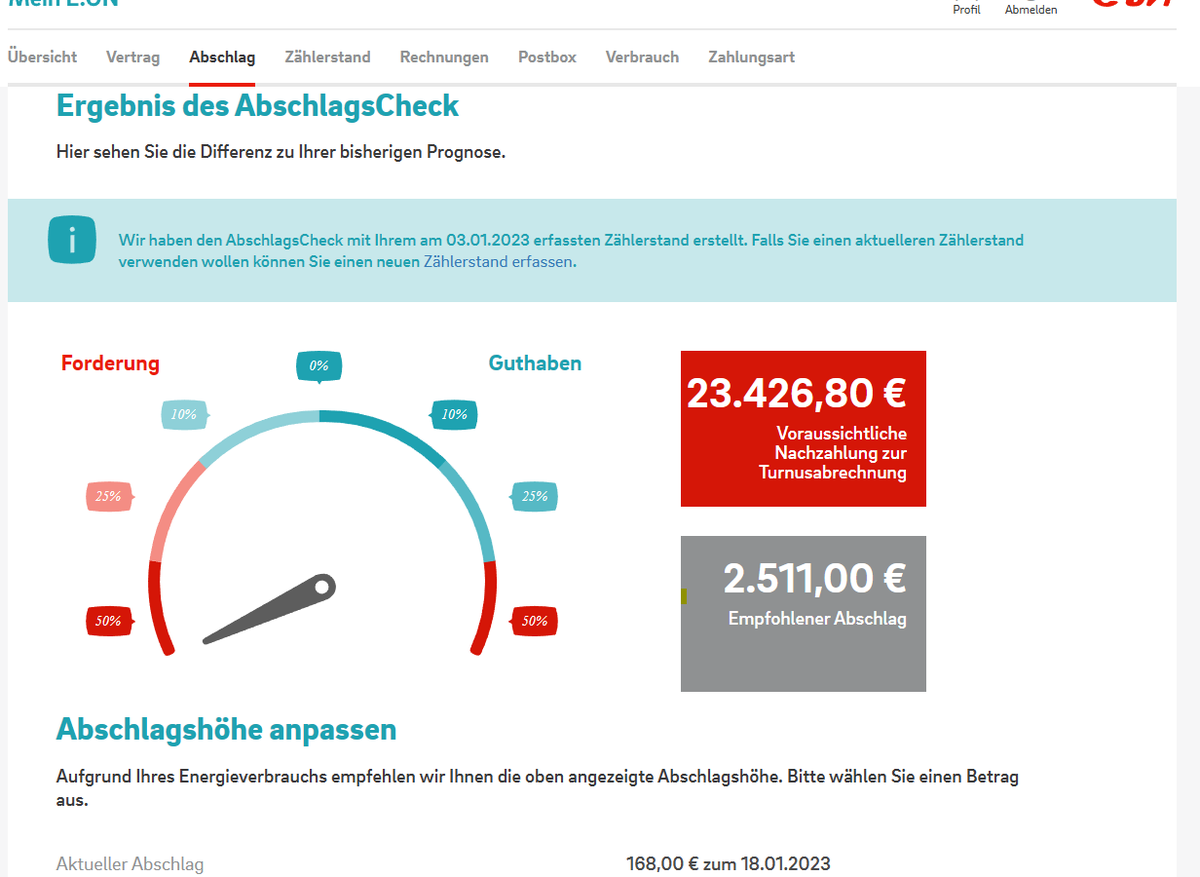1200x877 pixels.
Task: Click the red 23.426,80 € Nachzahlung box
Action: pyautogui.click(x=803, y=428)
